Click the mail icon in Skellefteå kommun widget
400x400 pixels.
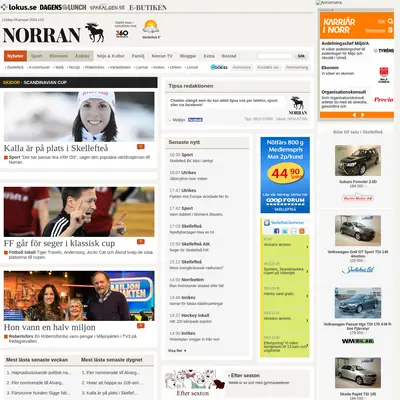293,231
